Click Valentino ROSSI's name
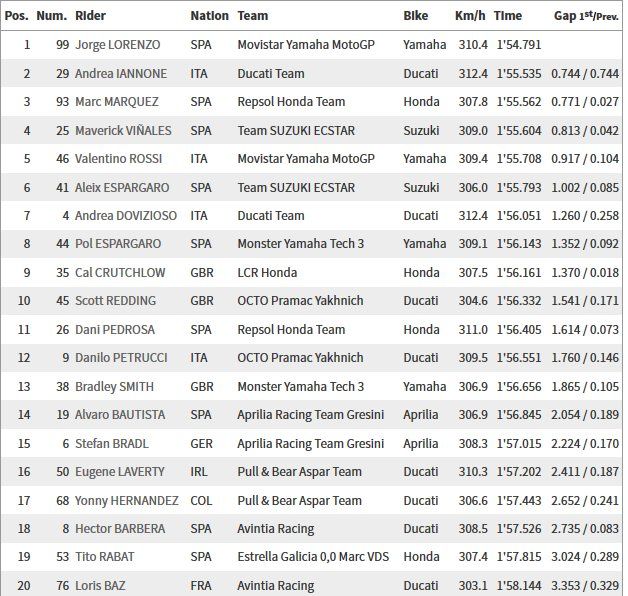628x596 pixels. click(118, 159)
